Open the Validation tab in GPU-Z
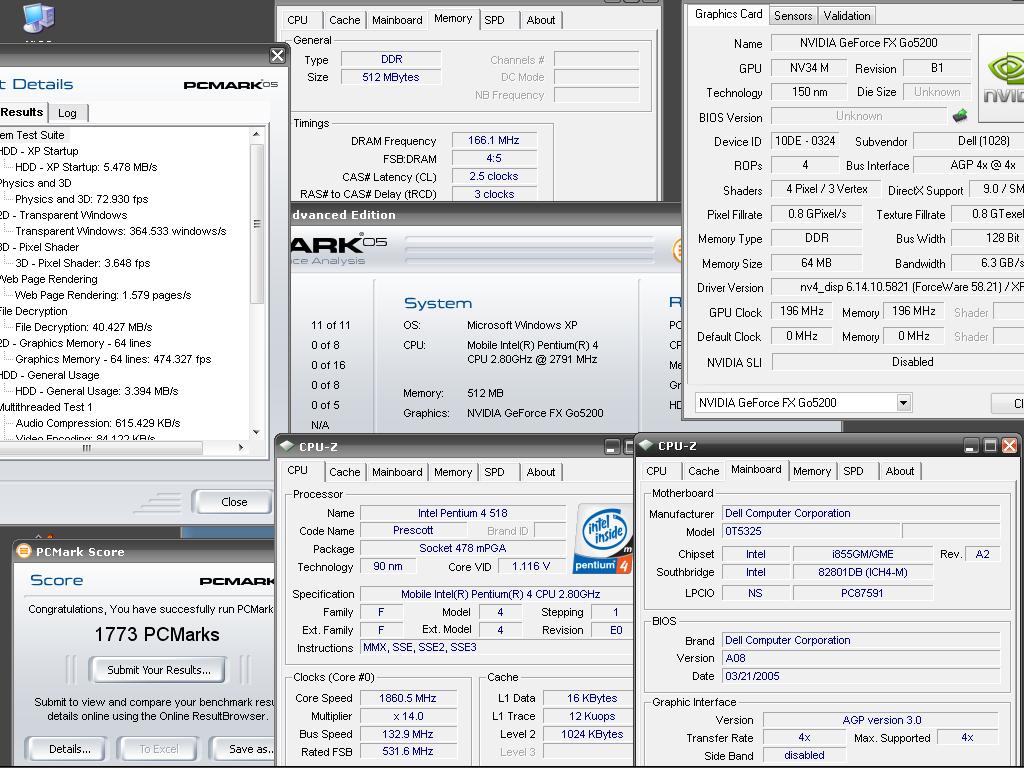The width and height of the screenshot is (1024, 768). click(x=846, y=16)
